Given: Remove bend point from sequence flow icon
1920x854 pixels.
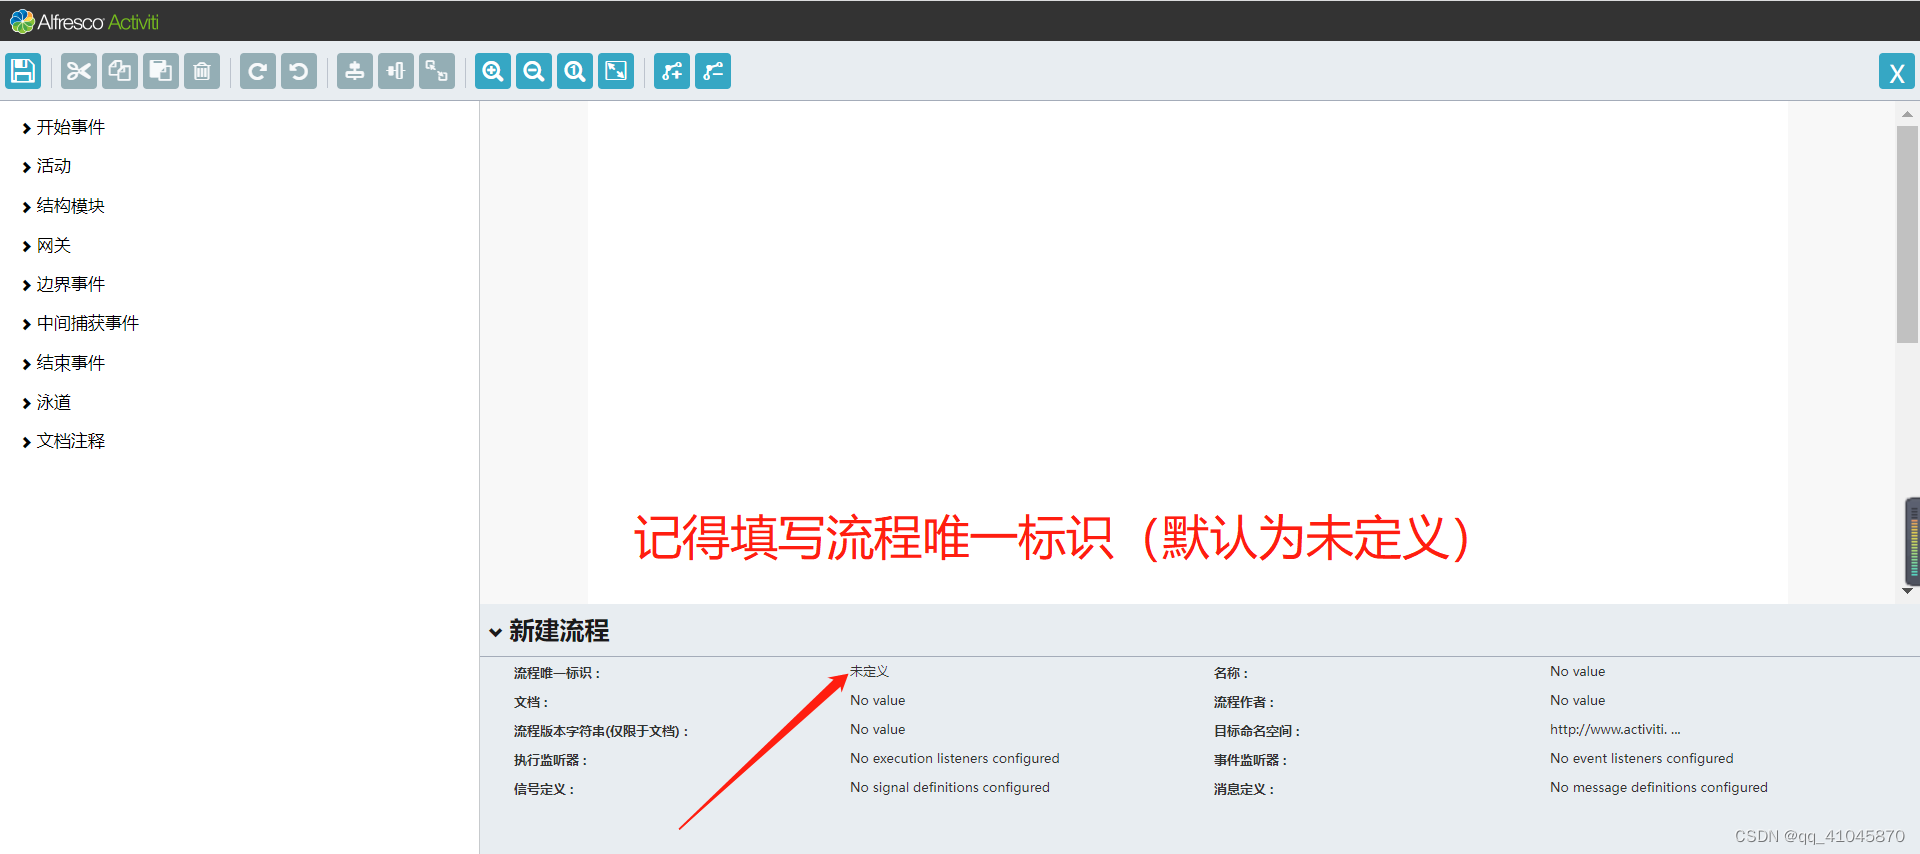Looking at the screenshot, I should click(x=713, y=71).
